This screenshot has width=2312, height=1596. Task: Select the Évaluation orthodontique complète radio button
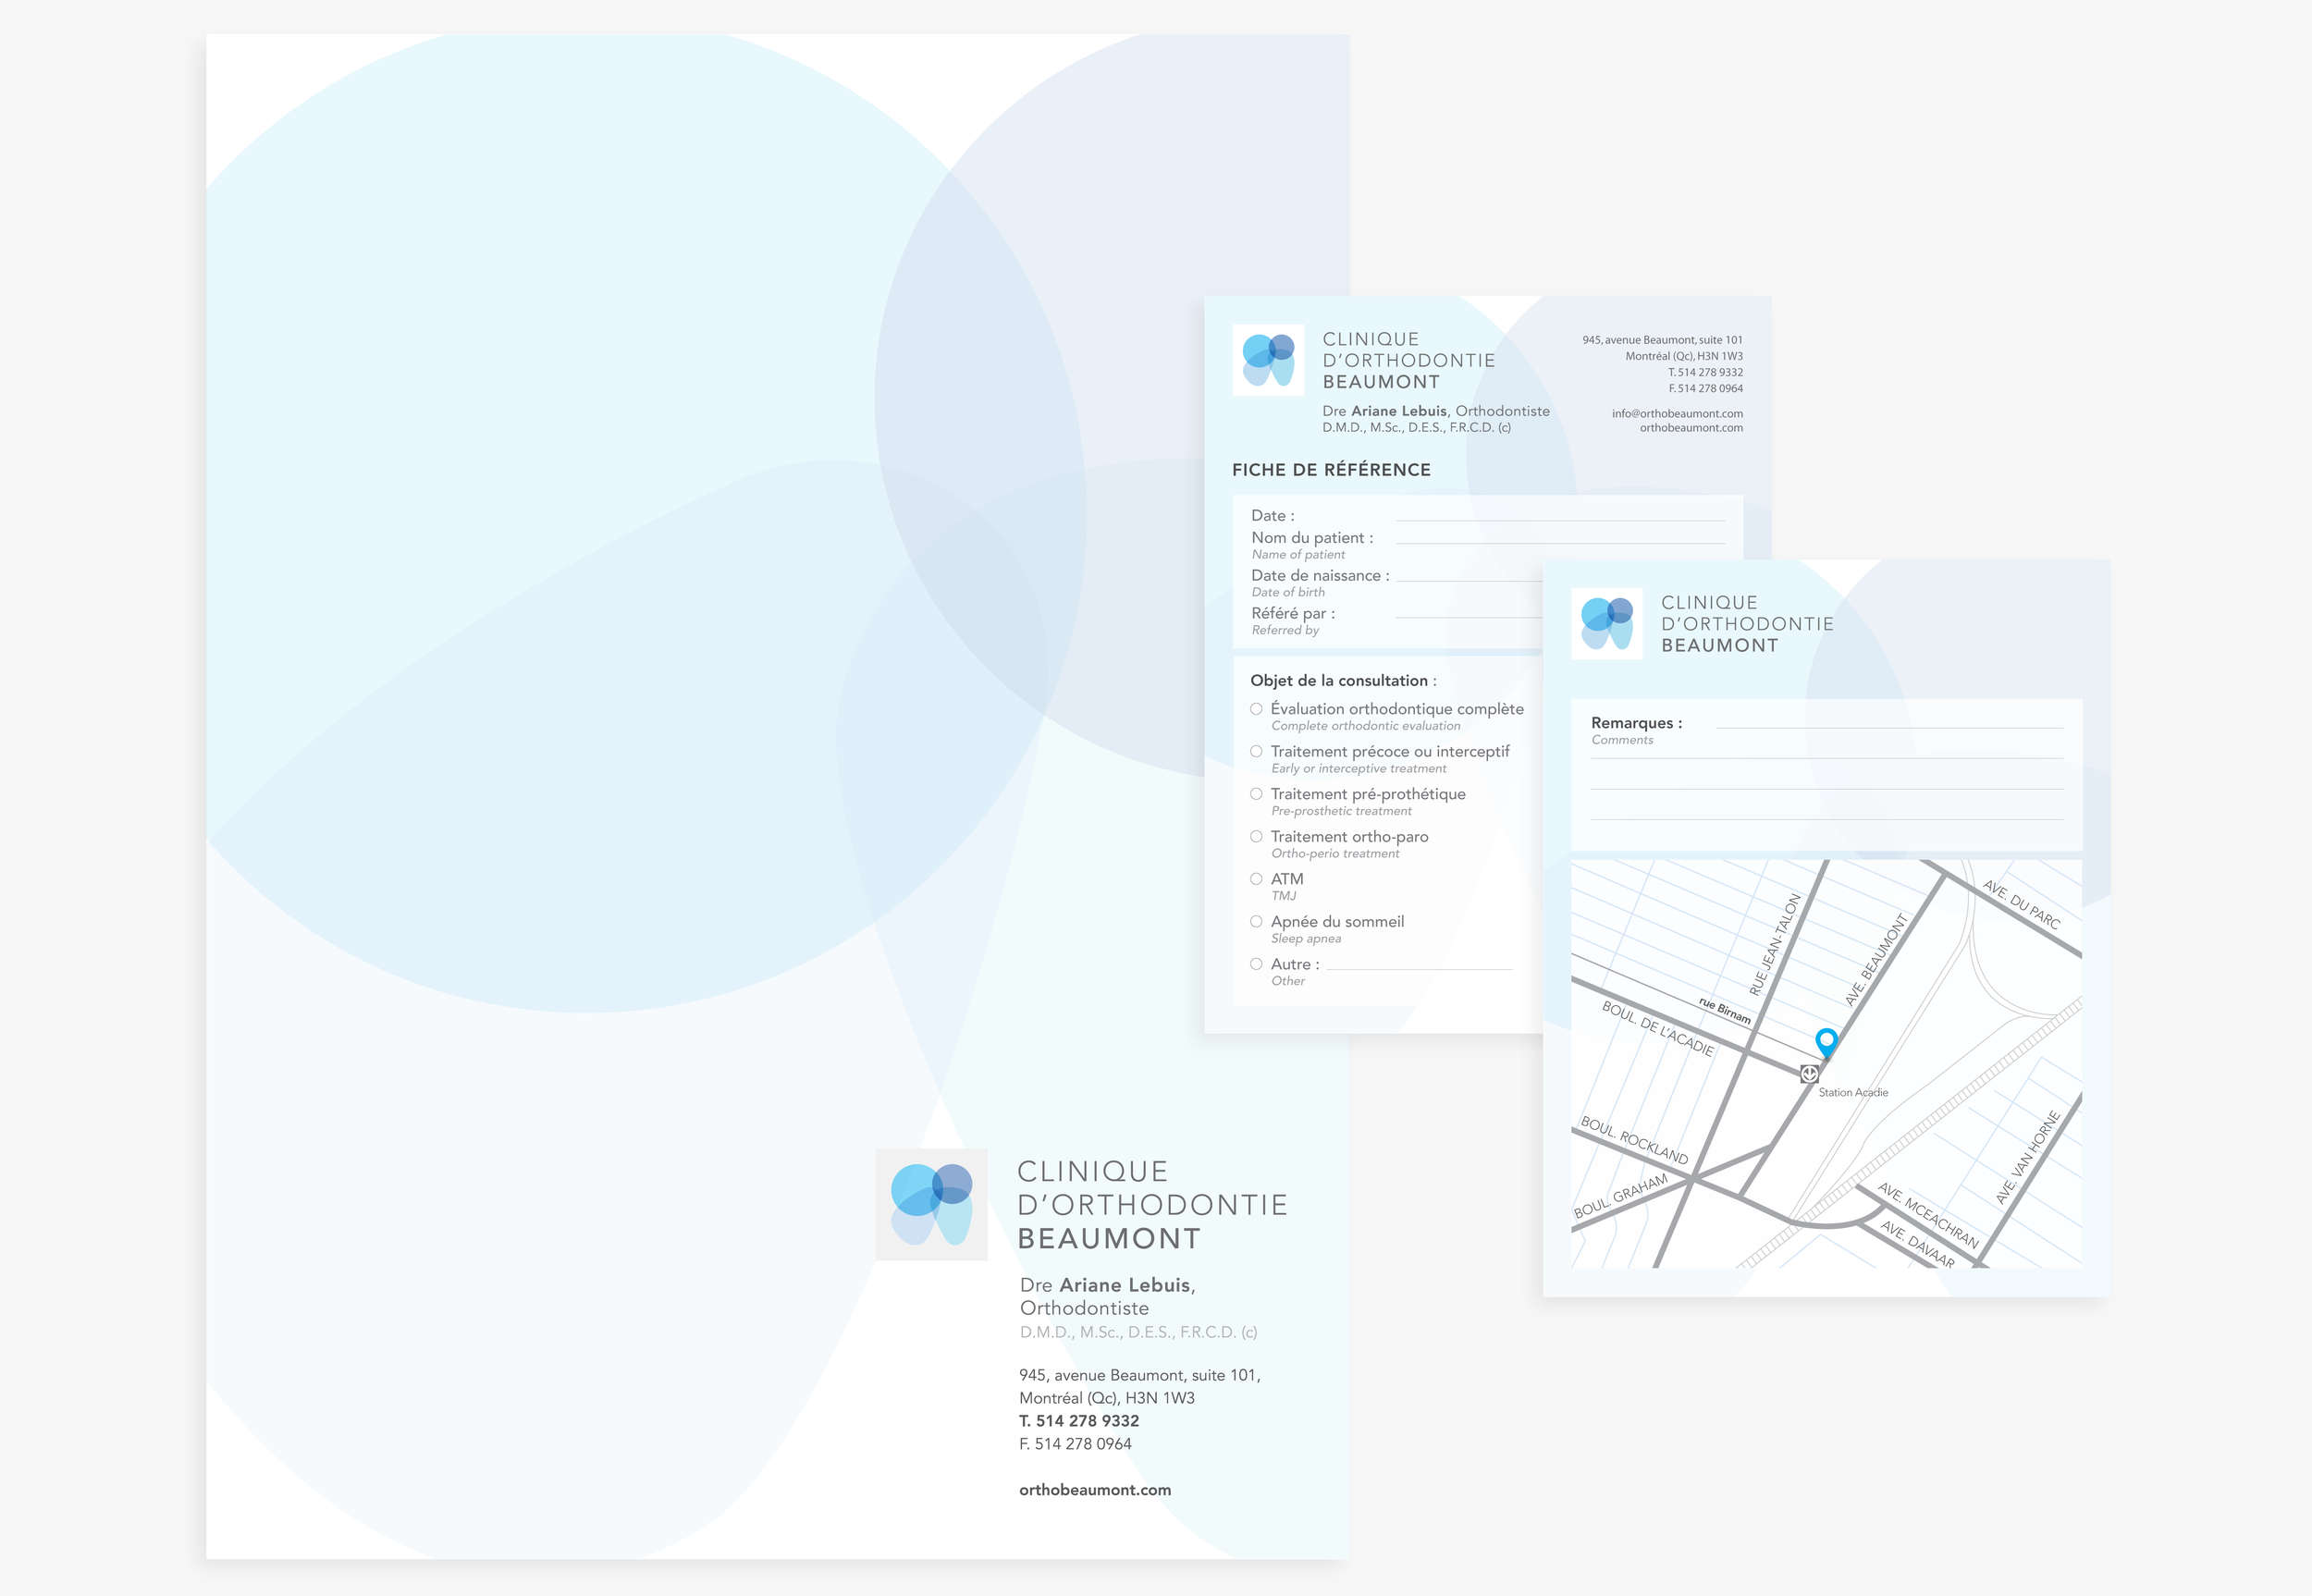pos(1256,709)
